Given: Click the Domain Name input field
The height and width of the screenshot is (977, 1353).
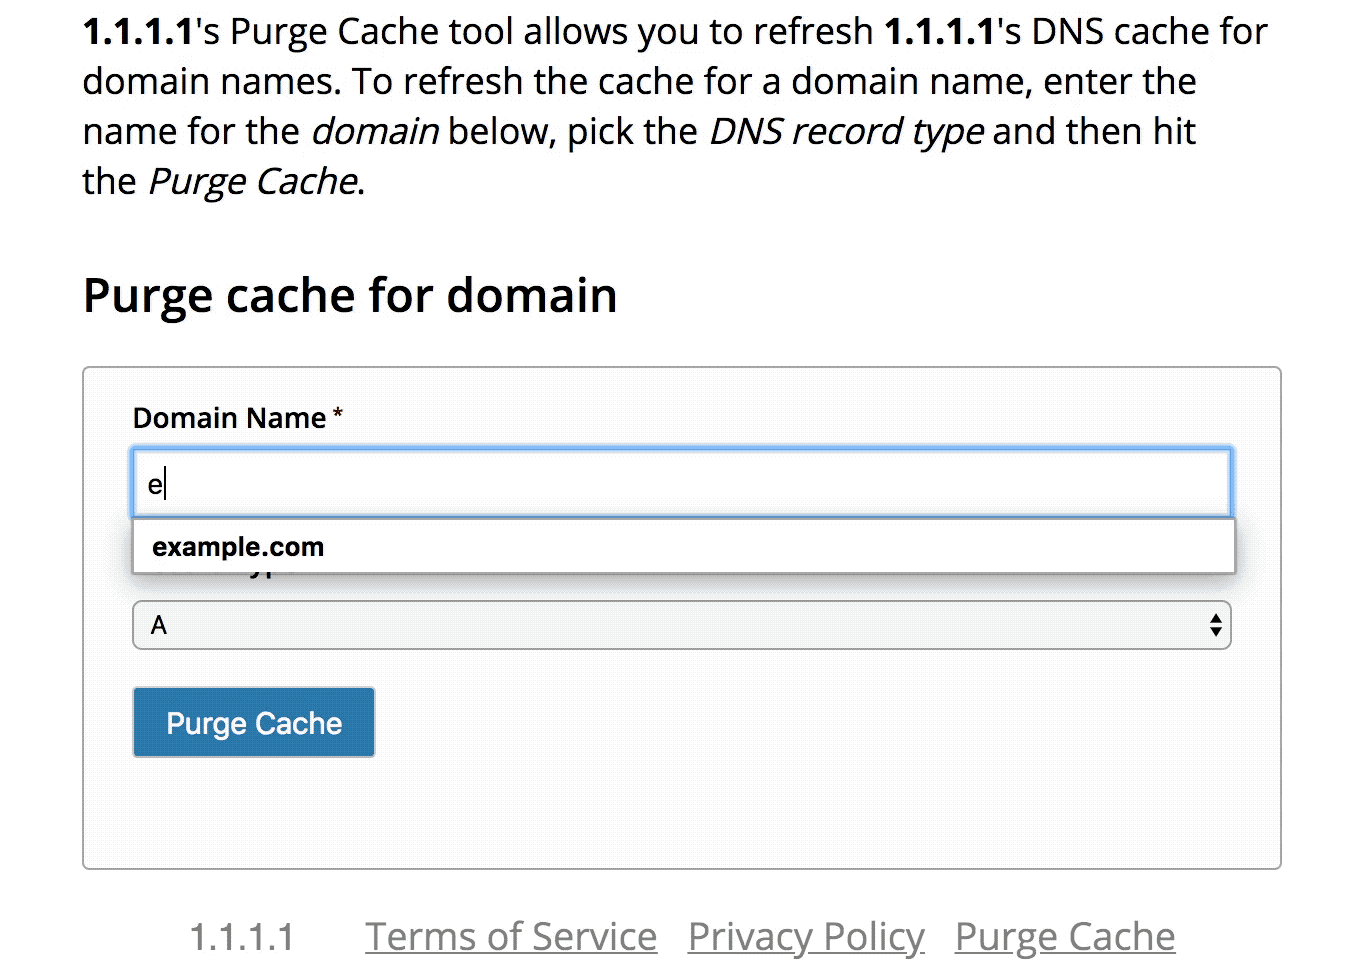Looking at the screenshot, I should pos(681,483).
